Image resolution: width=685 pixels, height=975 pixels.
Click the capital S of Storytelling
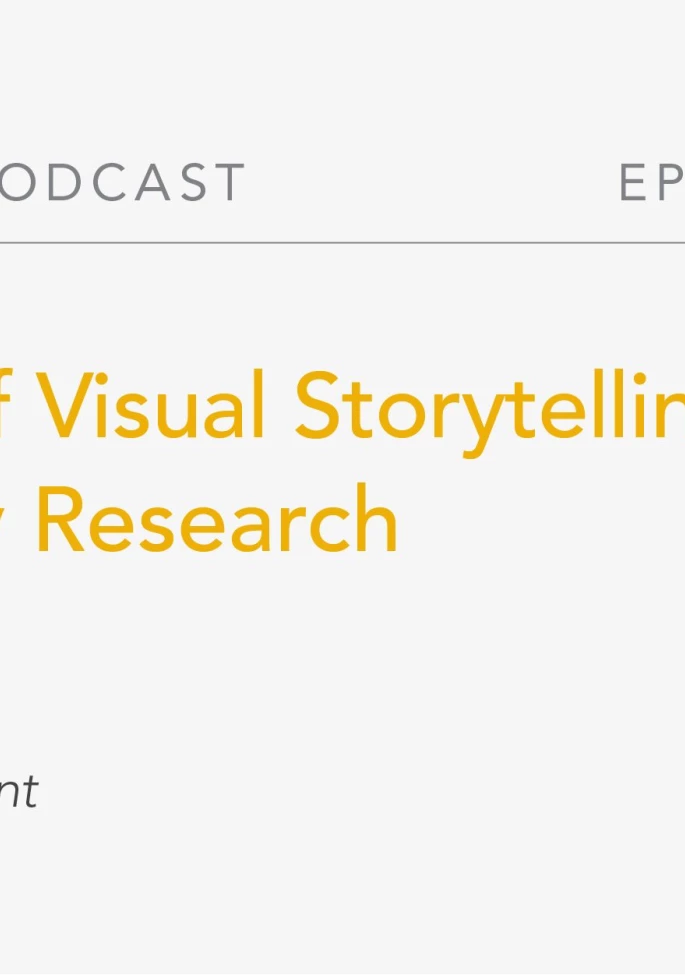click(x=318, y=405)
